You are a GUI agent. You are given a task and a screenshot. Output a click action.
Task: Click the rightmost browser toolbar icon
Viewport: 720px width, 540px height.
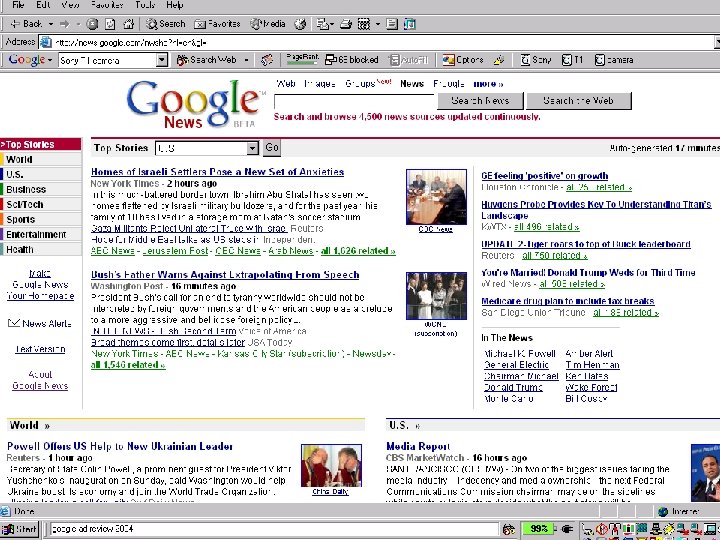[410, 24]
